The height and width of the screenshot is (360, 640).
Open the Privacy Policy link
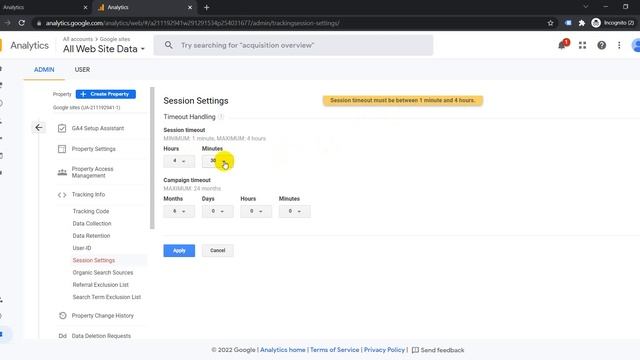[384, 350]
